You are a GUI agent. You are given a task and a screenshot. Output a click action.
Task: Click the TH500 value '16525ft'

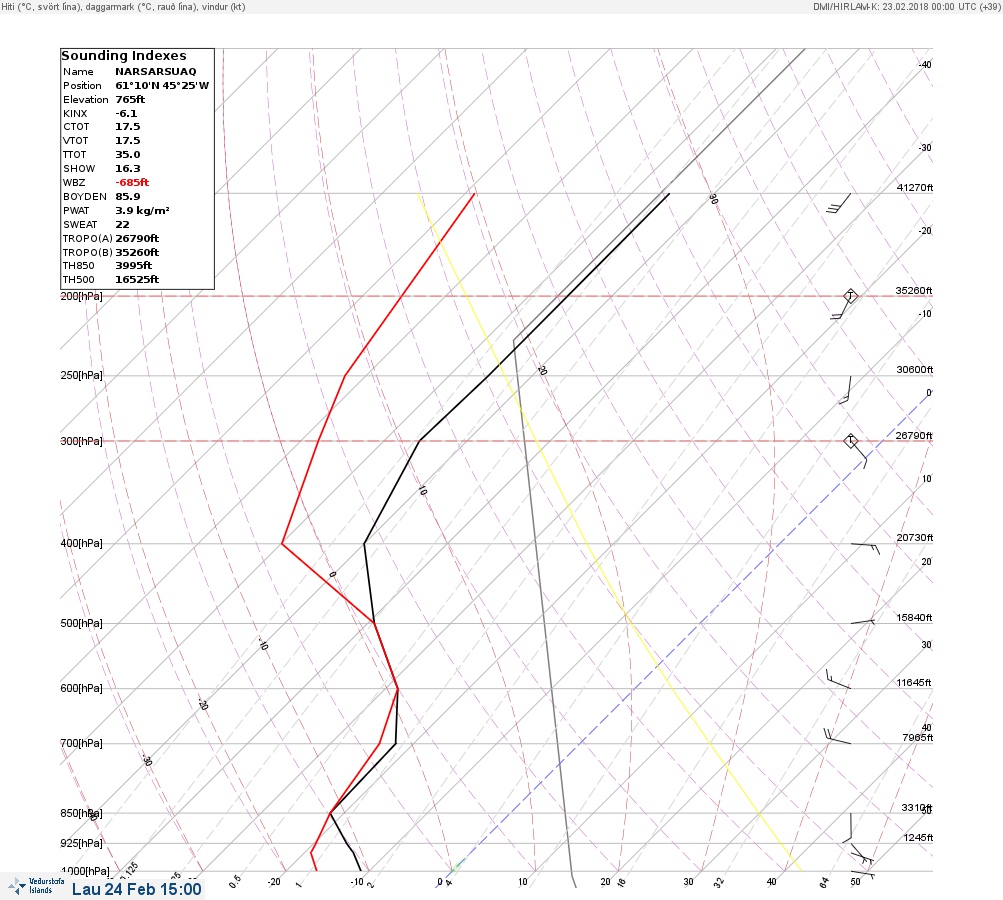137,280
